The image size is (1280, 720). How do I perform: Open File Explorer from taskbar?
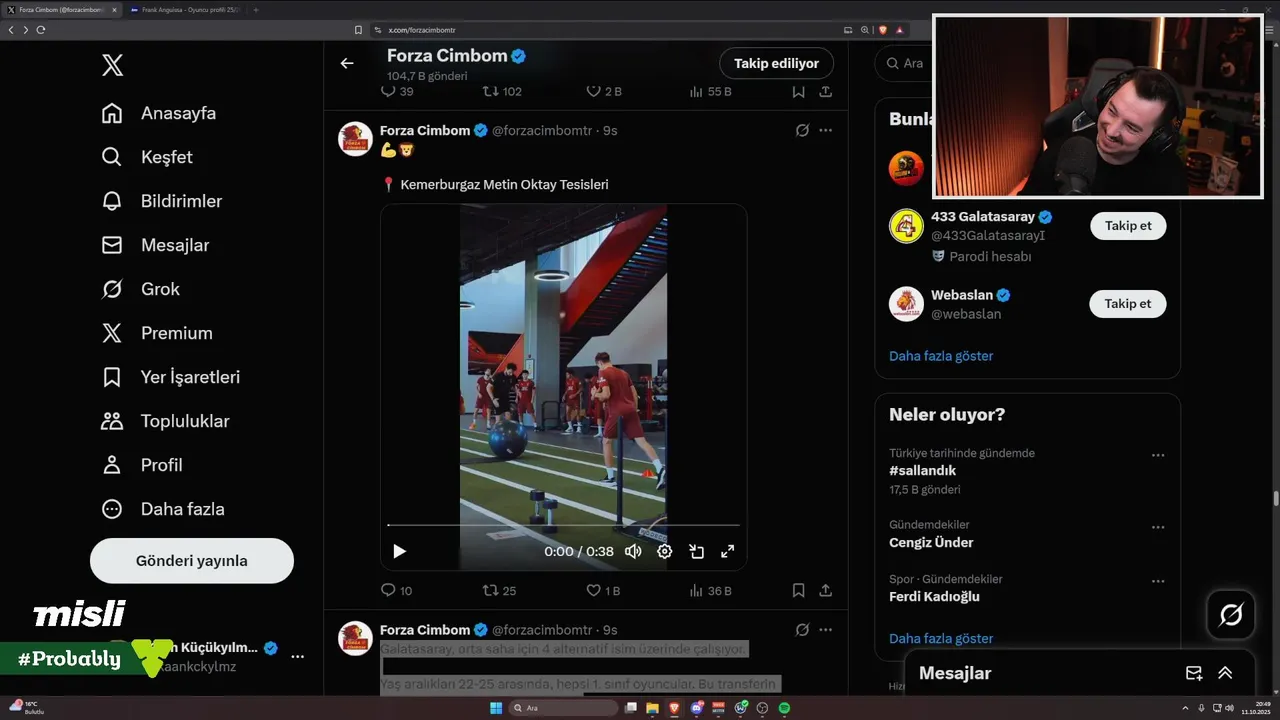653,708
